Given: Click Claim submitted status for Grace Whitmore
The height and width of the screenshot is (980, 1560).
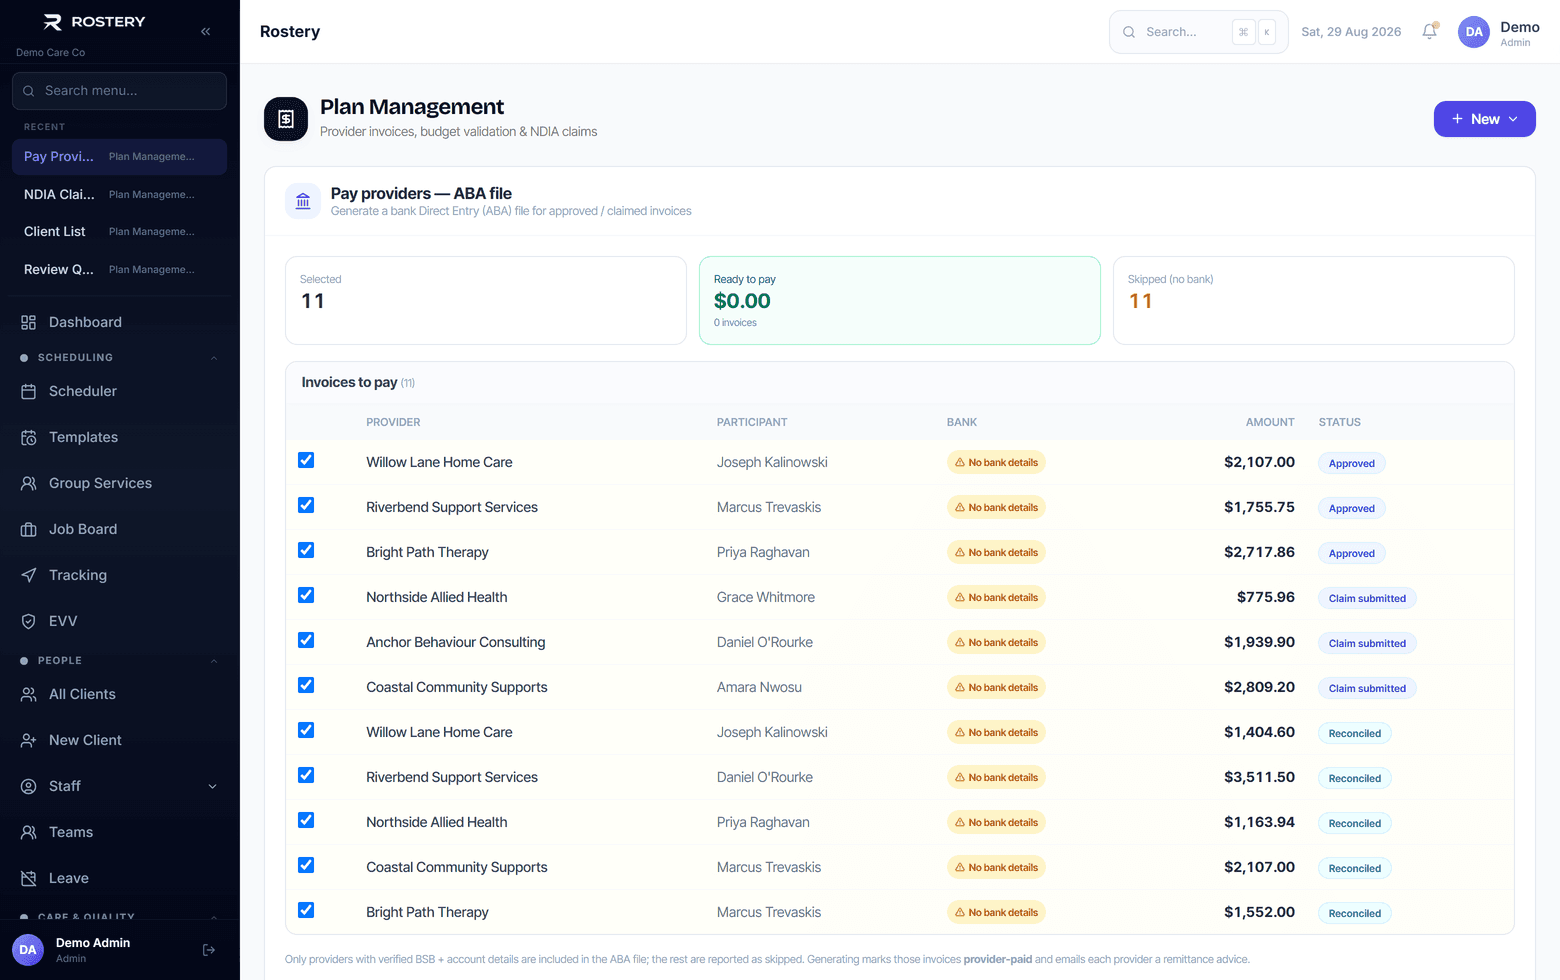Looking at the screenshot, I should point(1367,598).
